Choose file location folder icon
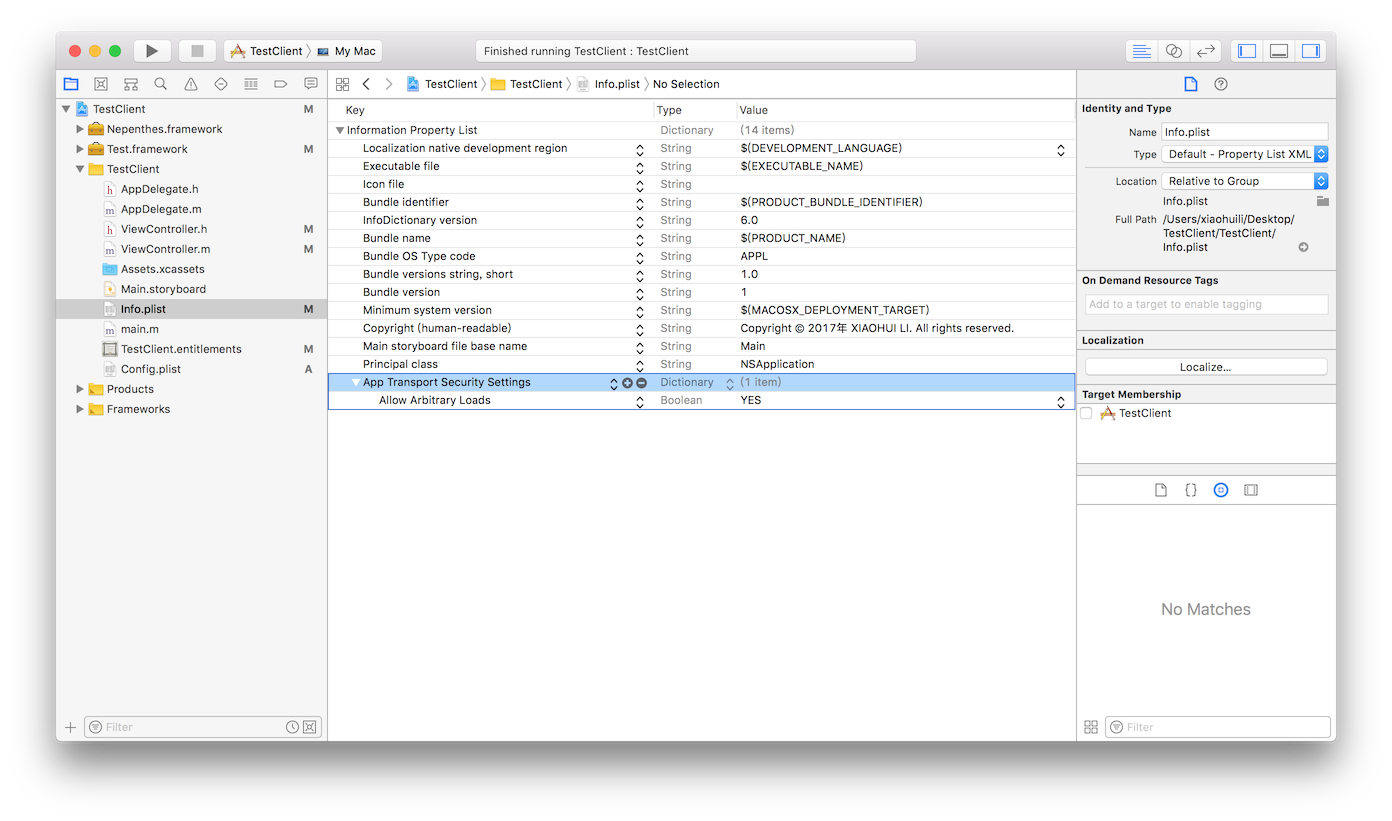 [x=1322, y=201]
